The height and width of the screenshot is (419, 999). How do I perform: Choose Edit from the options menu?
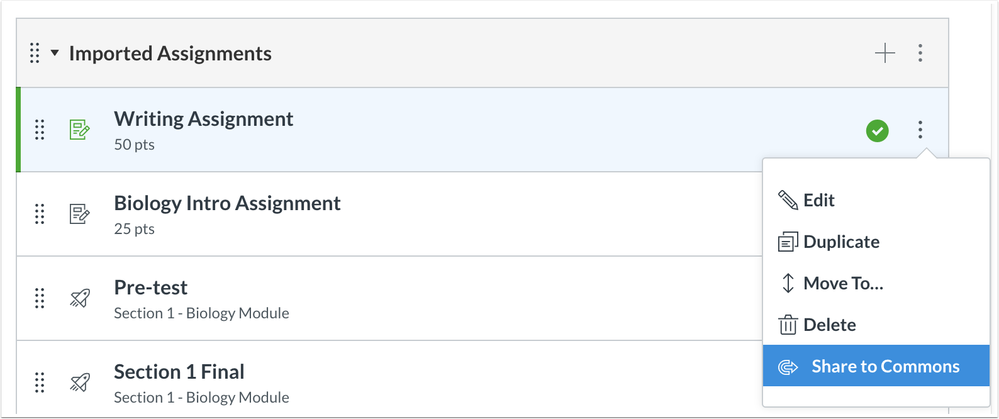click(818, 200)
